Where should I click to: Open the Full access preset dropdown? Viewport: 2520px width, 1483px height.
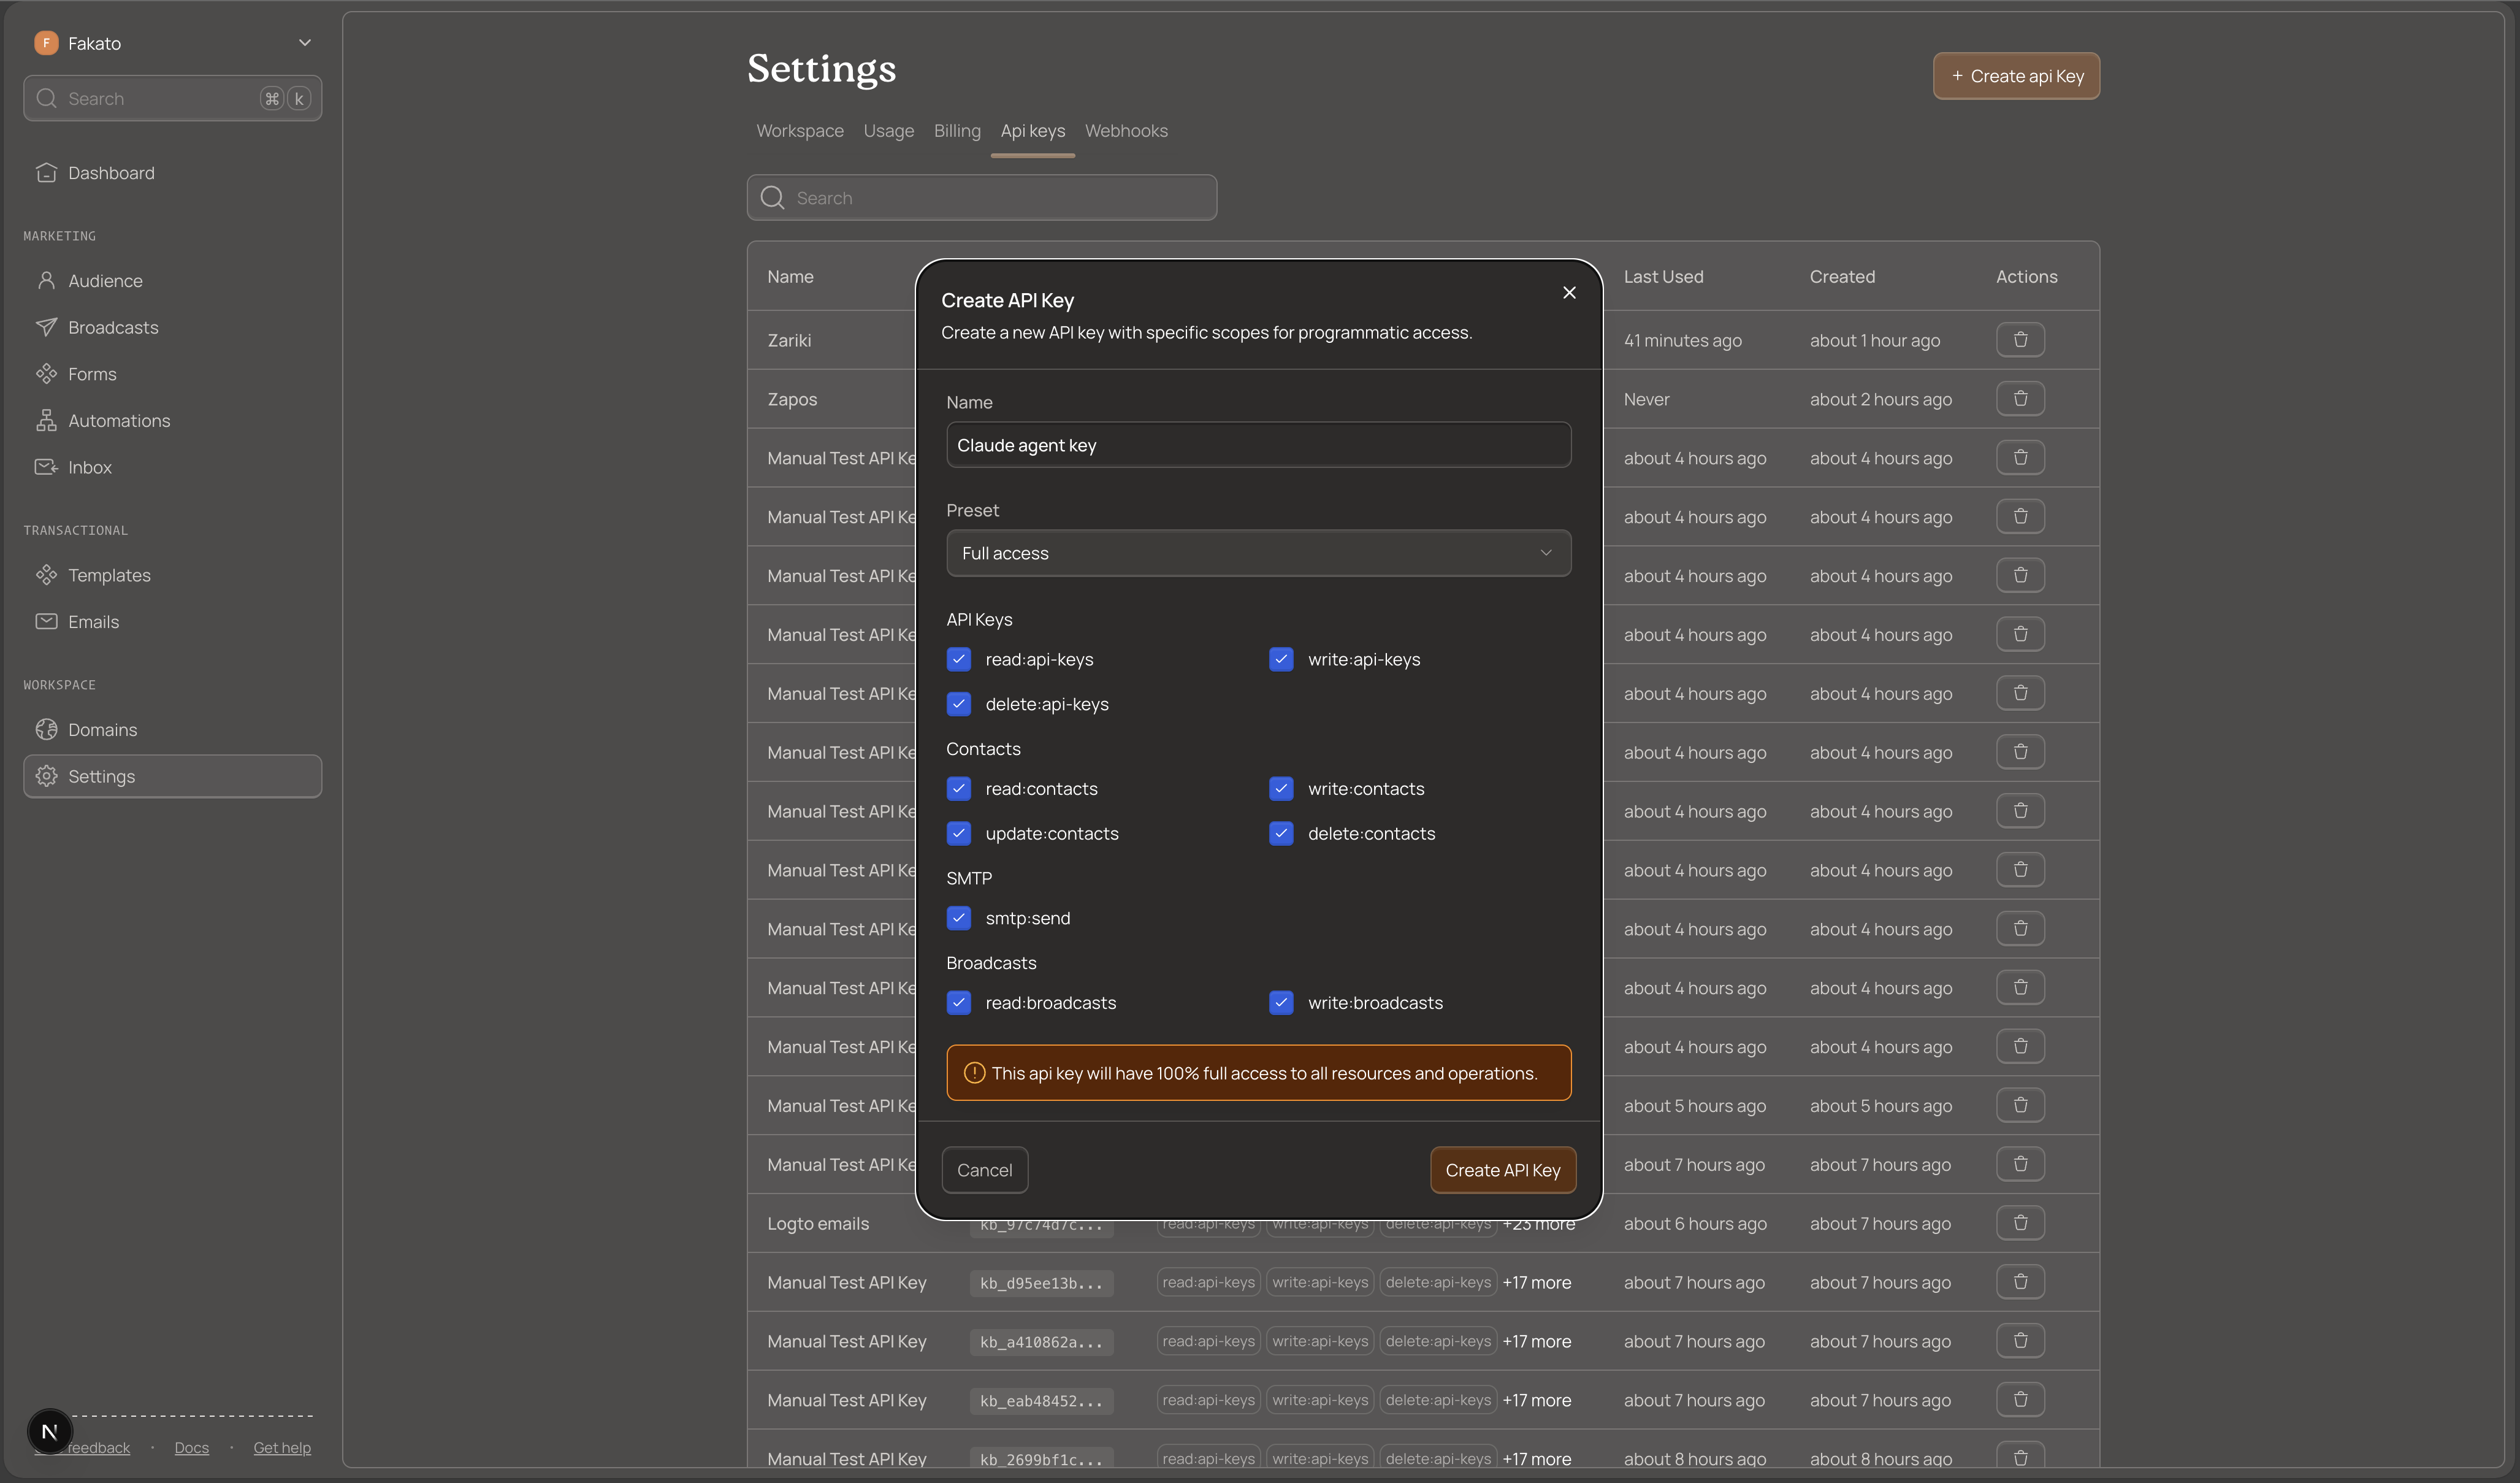click(1258, 552)
